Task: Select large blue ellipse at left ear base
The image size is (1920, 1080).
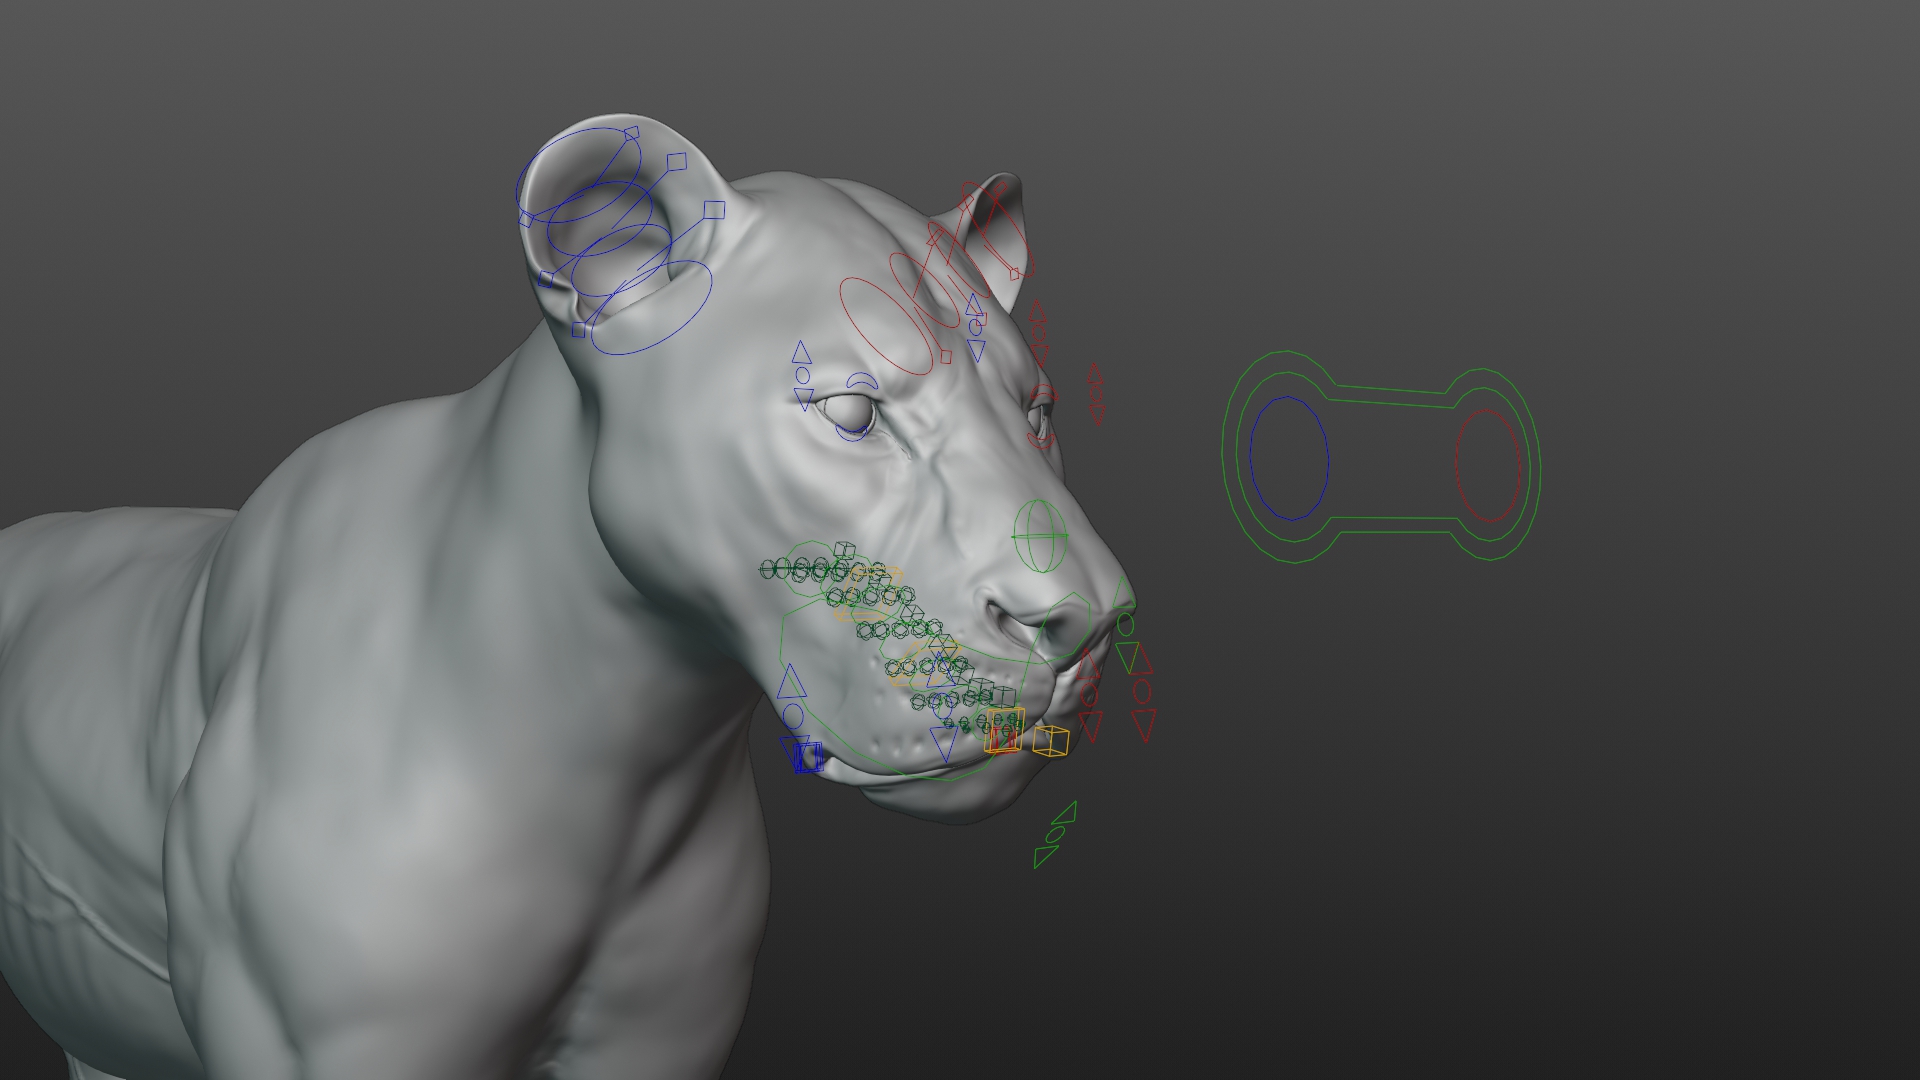Action: pyautogui.click(x=650, y=307)
